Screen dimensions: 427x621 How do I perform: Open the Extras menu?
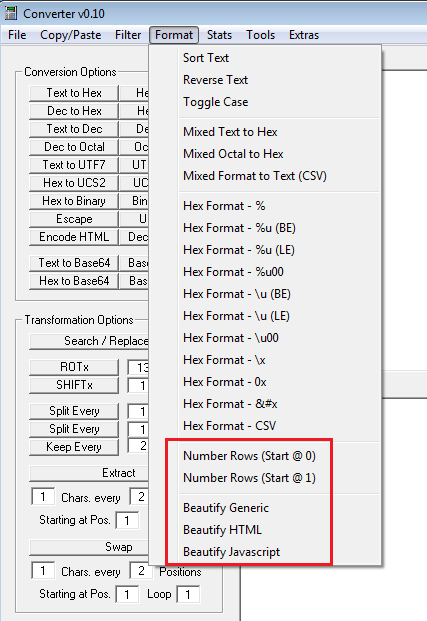304,35
